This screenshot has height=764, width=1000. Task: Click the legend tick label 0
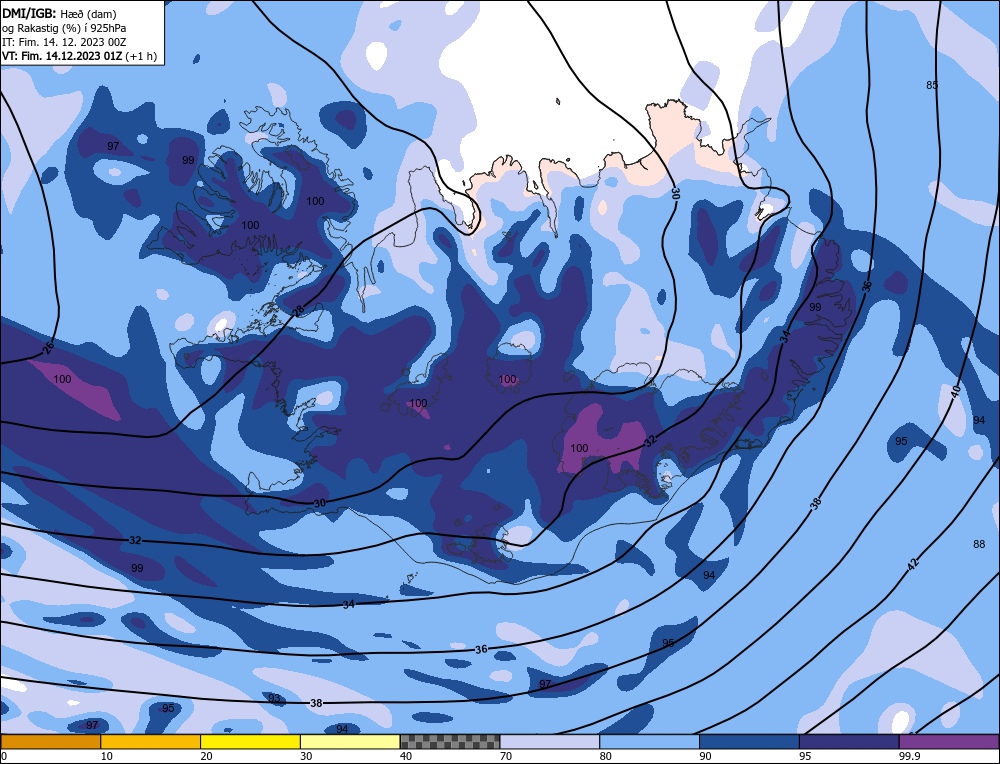click(x=4, y=756)
